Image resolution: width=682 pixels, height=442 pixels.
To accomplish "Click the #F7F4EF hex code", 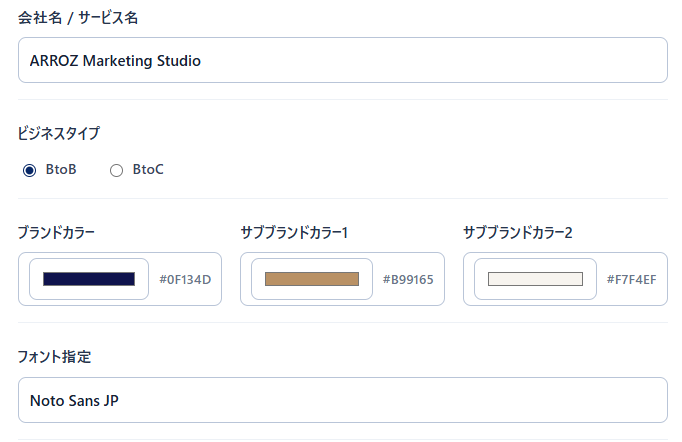I will coord(632,279).
